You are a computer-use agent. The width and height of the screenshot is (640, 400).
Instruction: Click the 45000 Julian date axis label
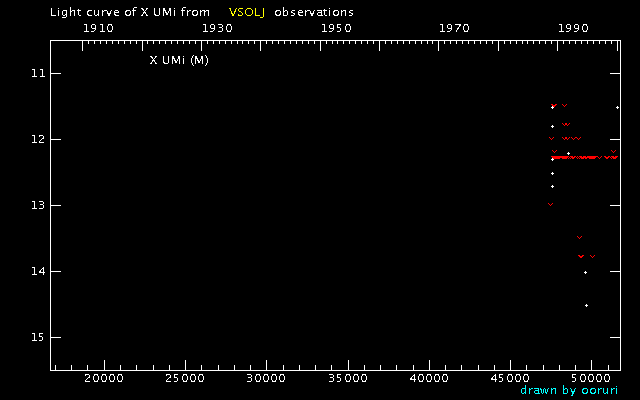(x=510, y=379)
